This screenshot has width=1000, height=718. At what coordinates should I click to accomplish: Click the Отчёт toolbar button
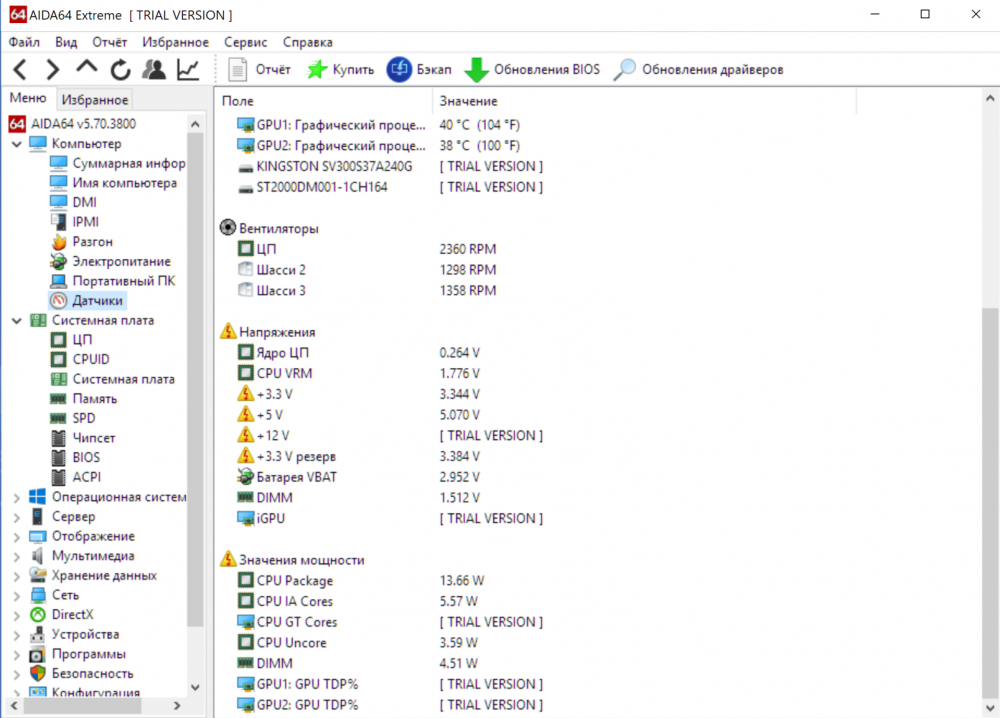(x=259, y=69)
